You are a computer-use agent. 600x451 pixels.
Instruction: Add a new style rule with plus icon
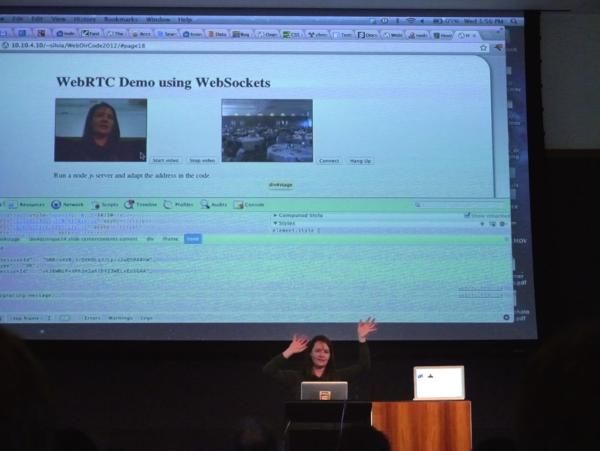point(482,224)
